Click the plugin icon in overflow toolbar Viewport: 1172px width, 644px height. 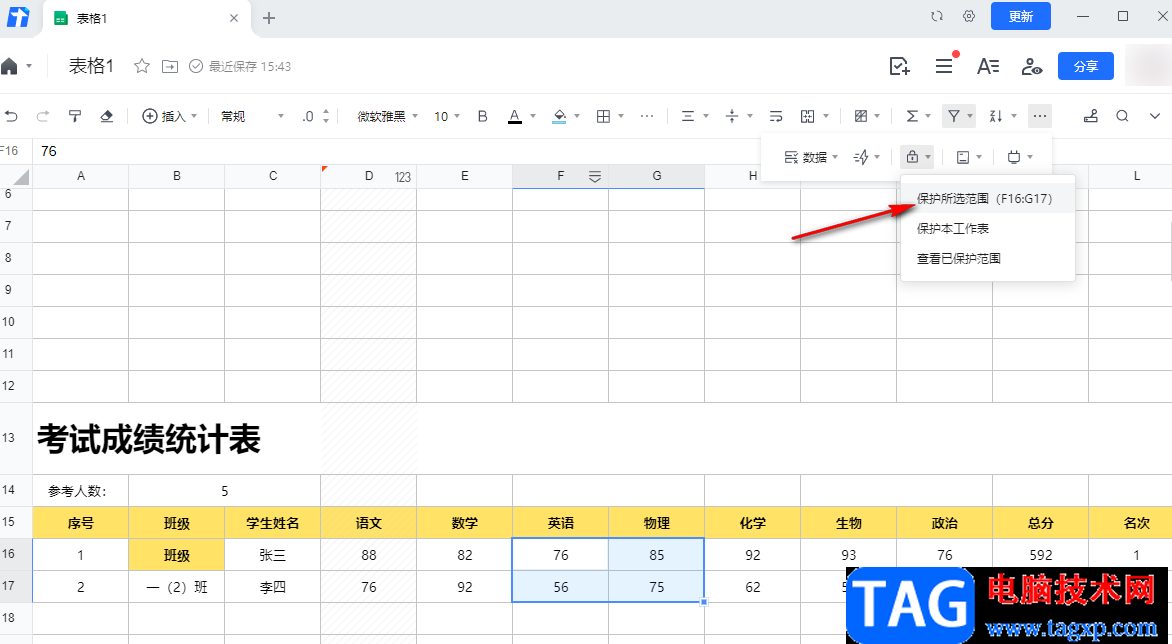[x=1014, y=157]
